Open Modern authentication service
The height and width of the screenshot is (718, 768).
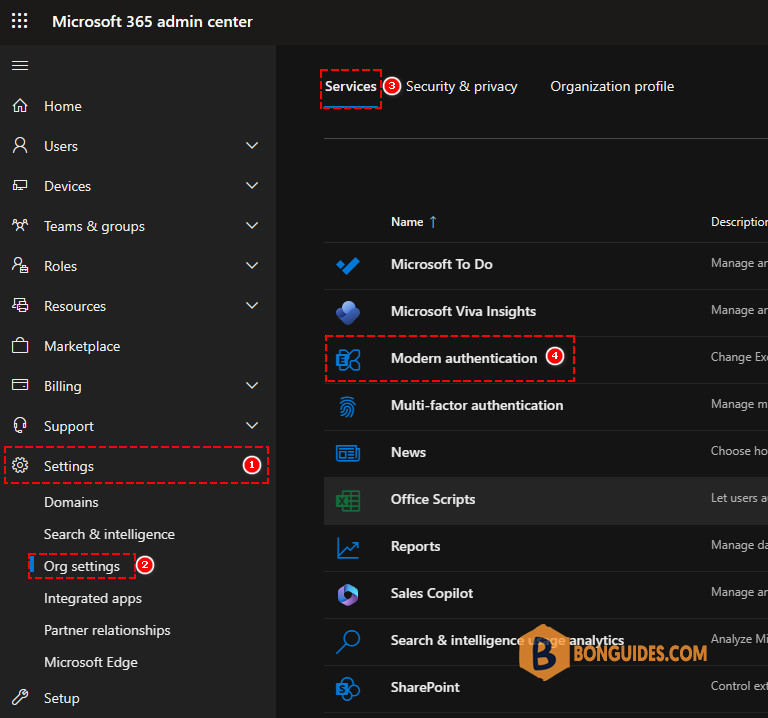[x=464, y=358]
